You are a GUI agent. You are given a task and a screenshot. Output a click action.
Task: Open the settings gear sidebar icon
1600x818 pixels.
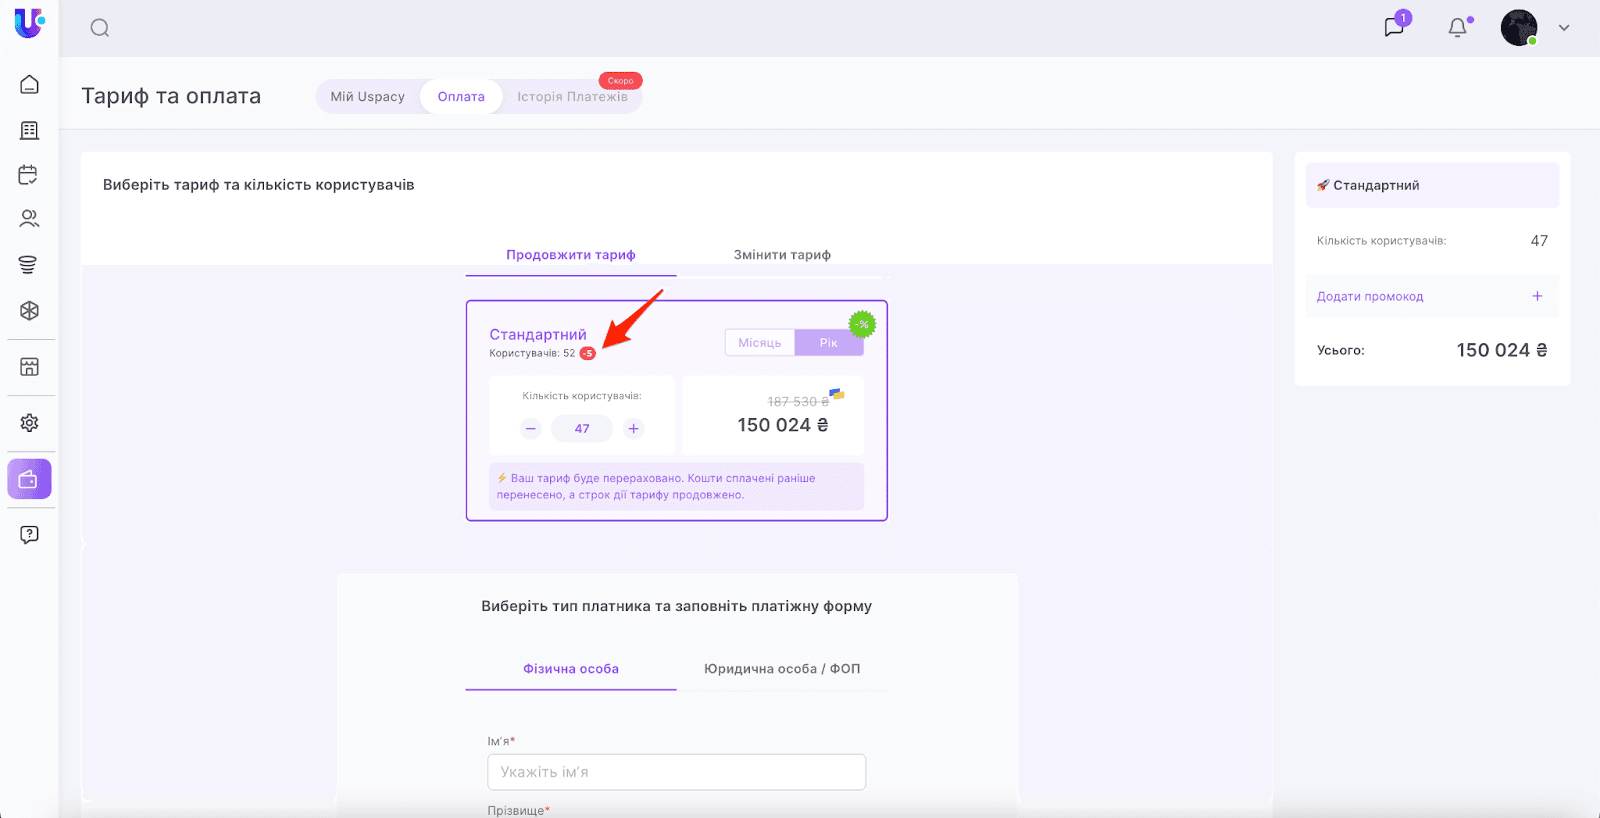[29, 423]
